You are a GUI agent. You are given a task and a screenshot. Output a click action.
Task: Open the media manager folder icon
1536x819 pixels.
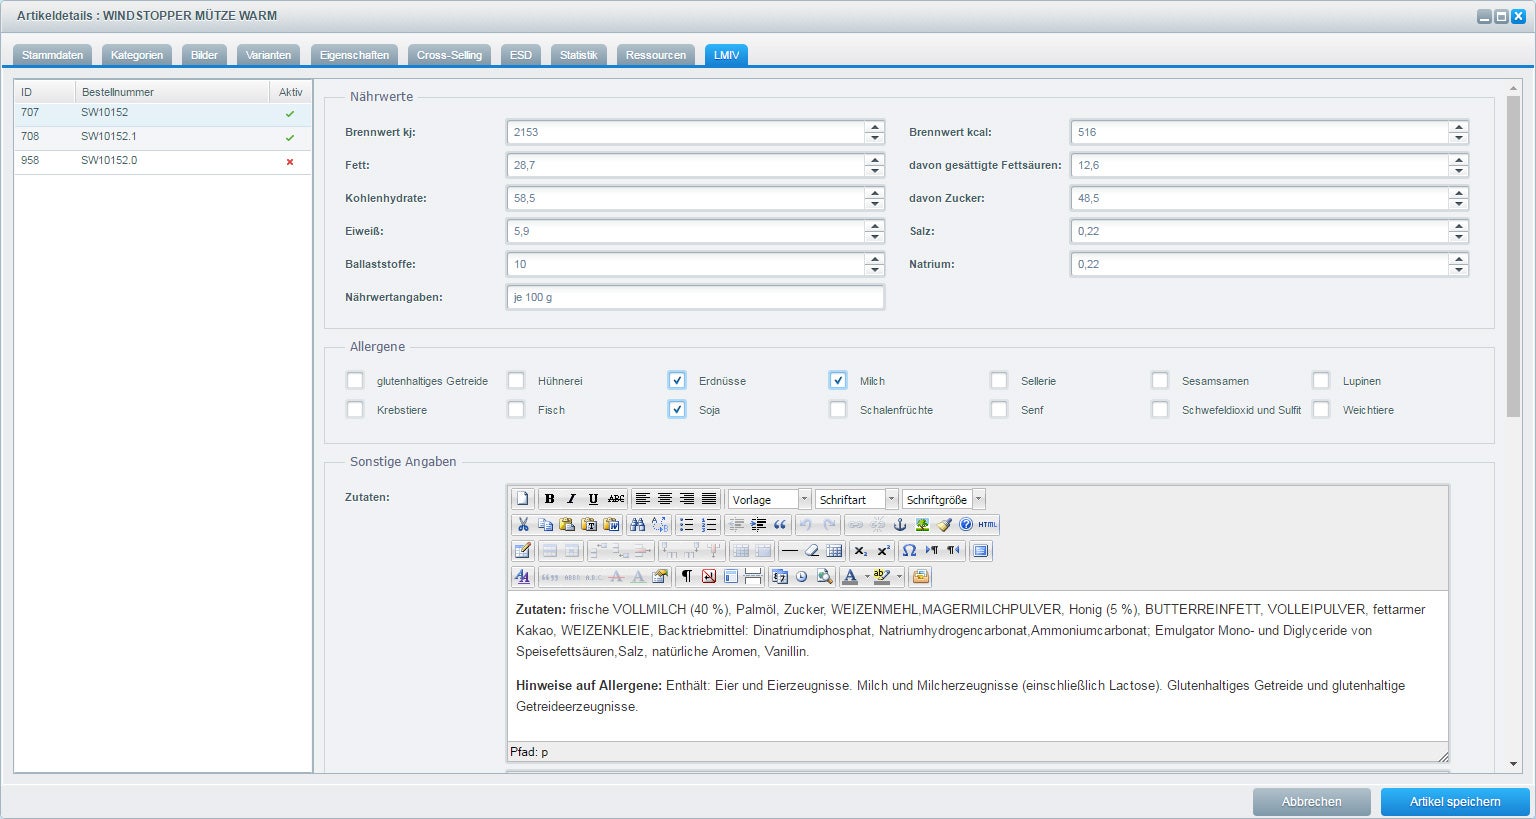921,576
